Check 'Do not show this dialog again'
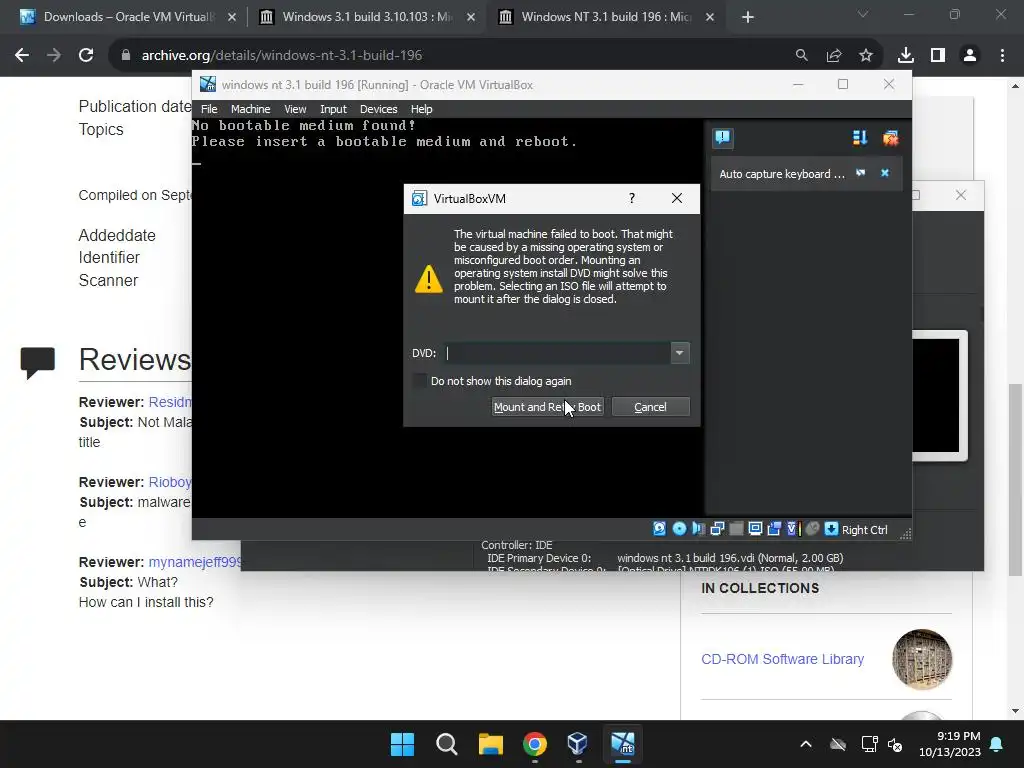Image resolution: width=1024 pixels, height=768 pixels. pyautogui.click(x=420, y=381)
